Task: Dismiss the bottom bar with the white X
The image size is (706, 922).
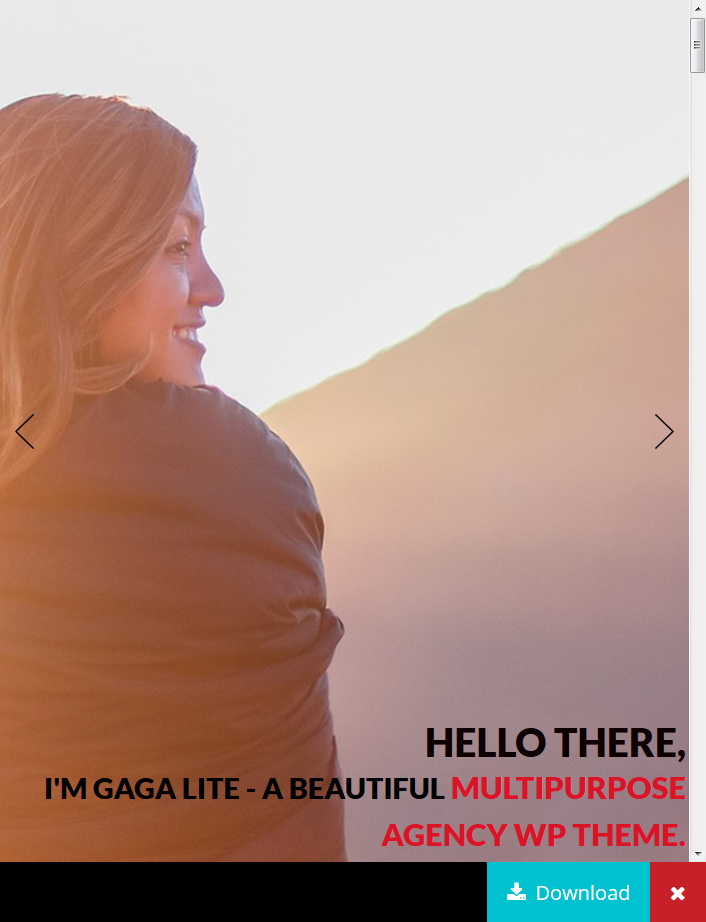Action: (x=678, y=893)
